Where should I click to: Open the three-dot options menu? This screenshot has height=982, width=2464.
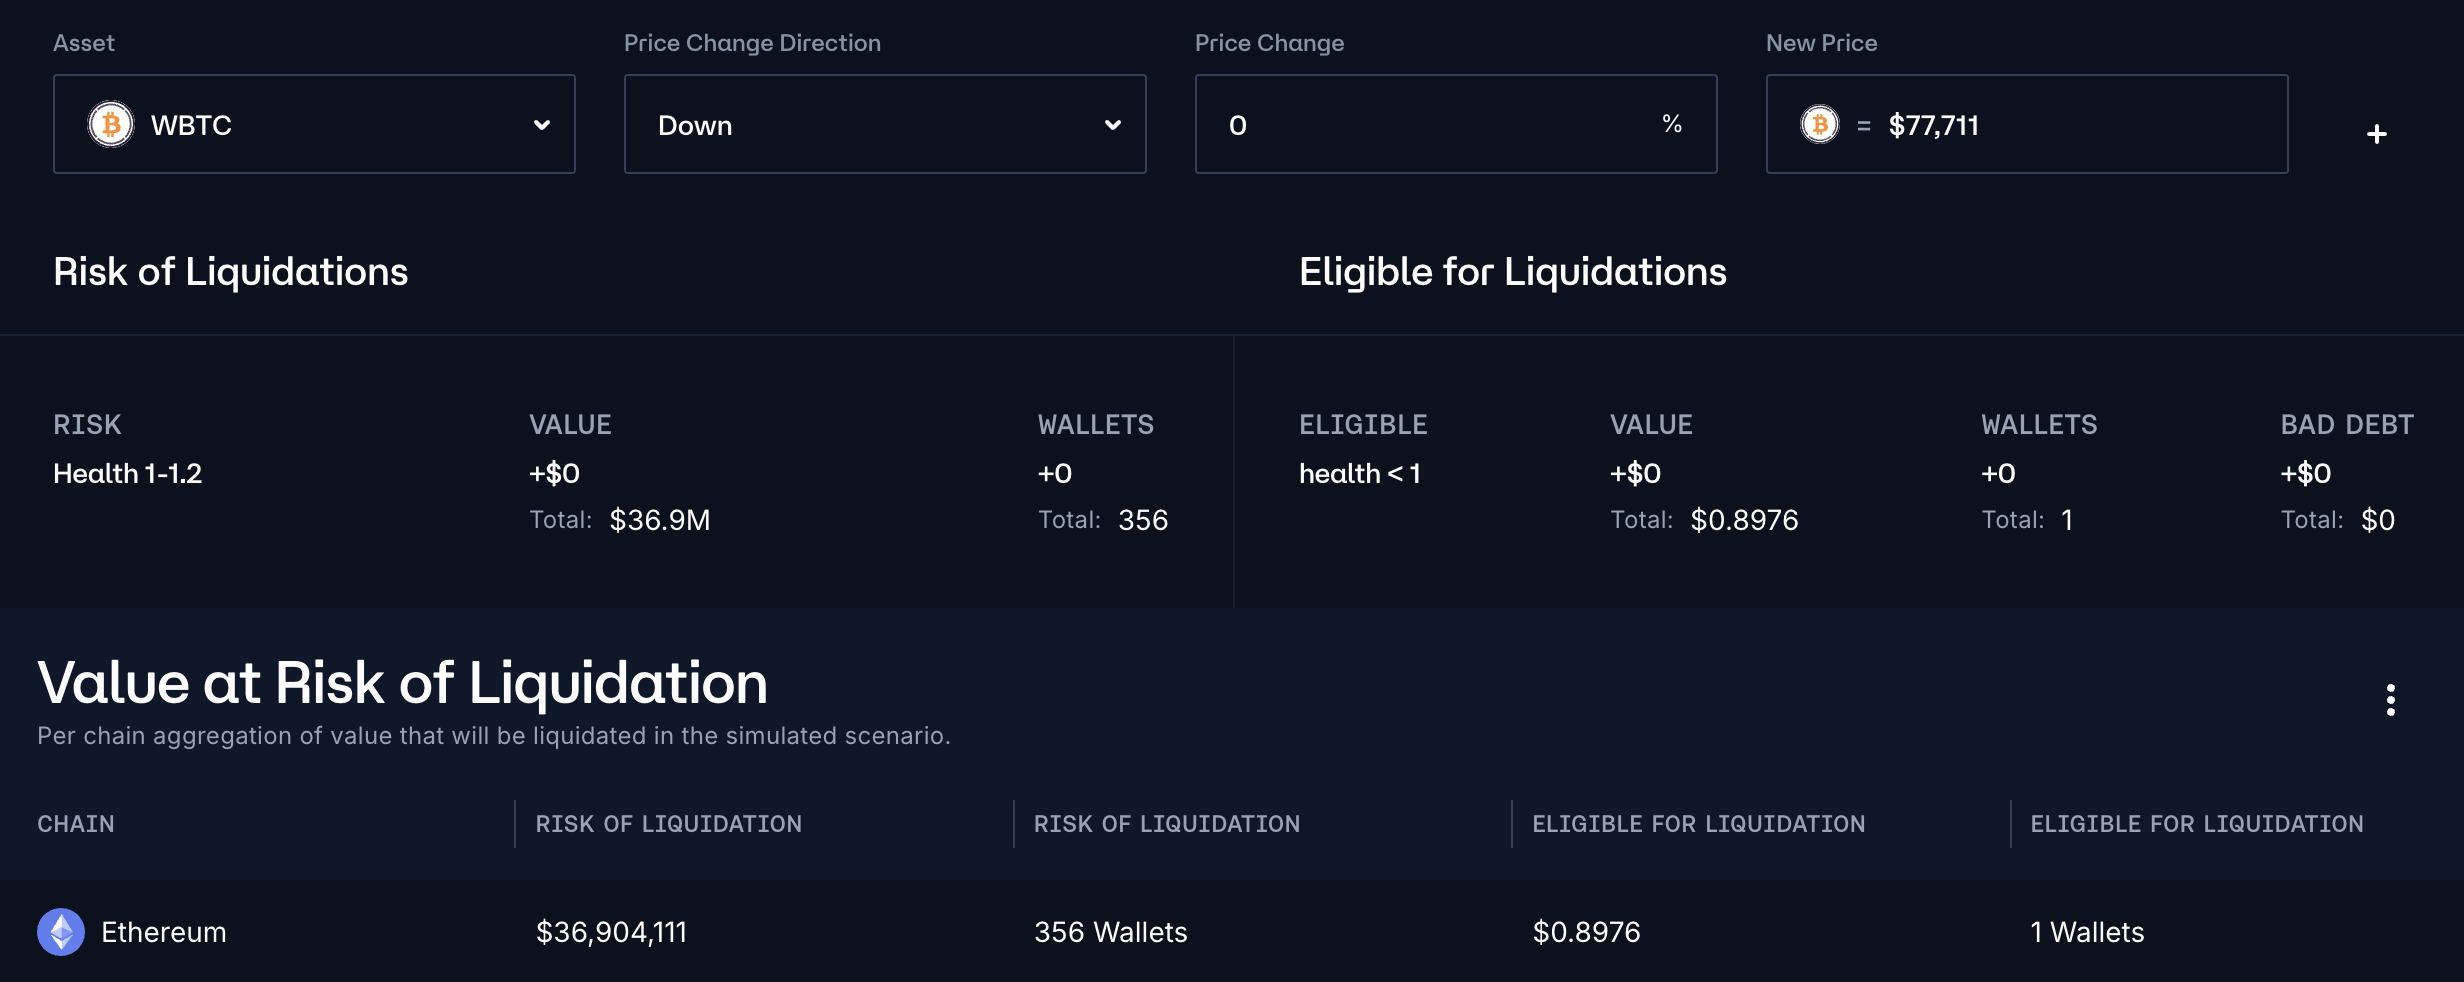[2390, 700]
